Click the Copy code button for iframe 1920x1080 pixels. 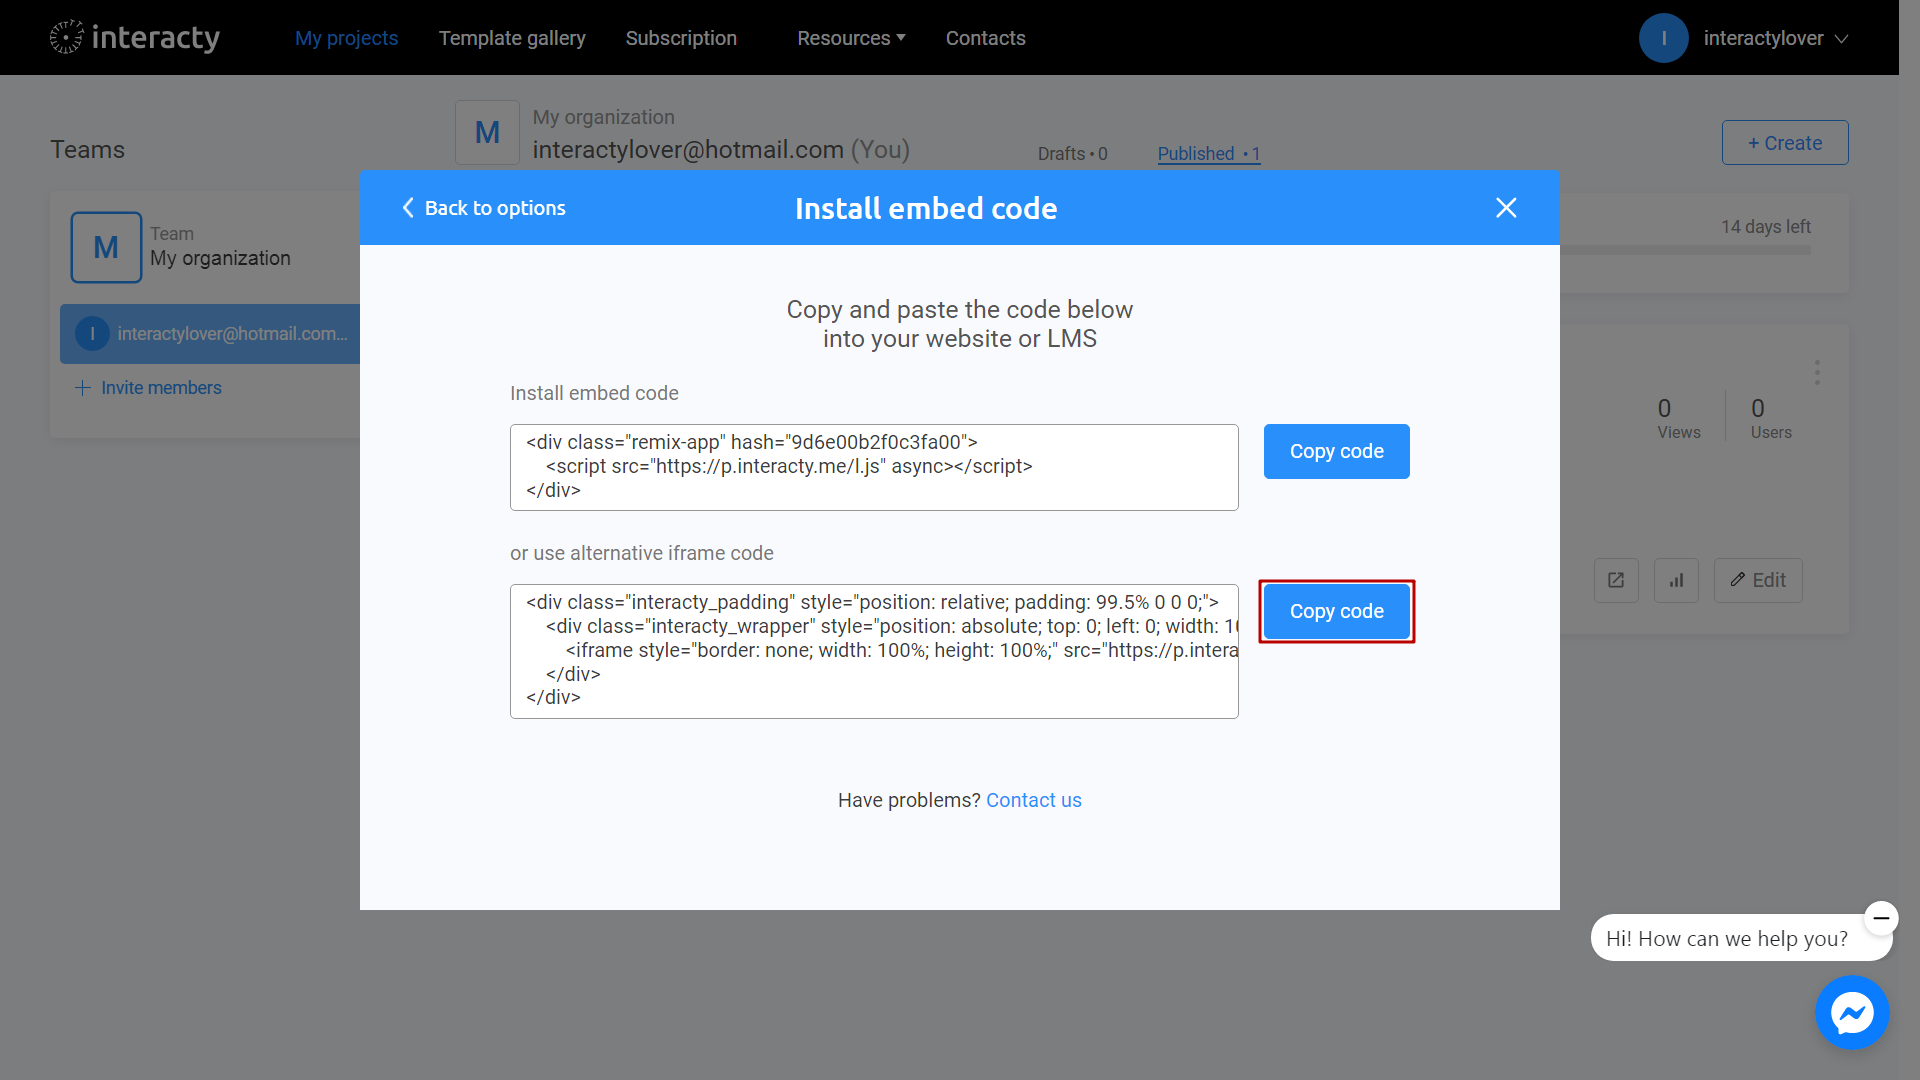(1336, 611)
